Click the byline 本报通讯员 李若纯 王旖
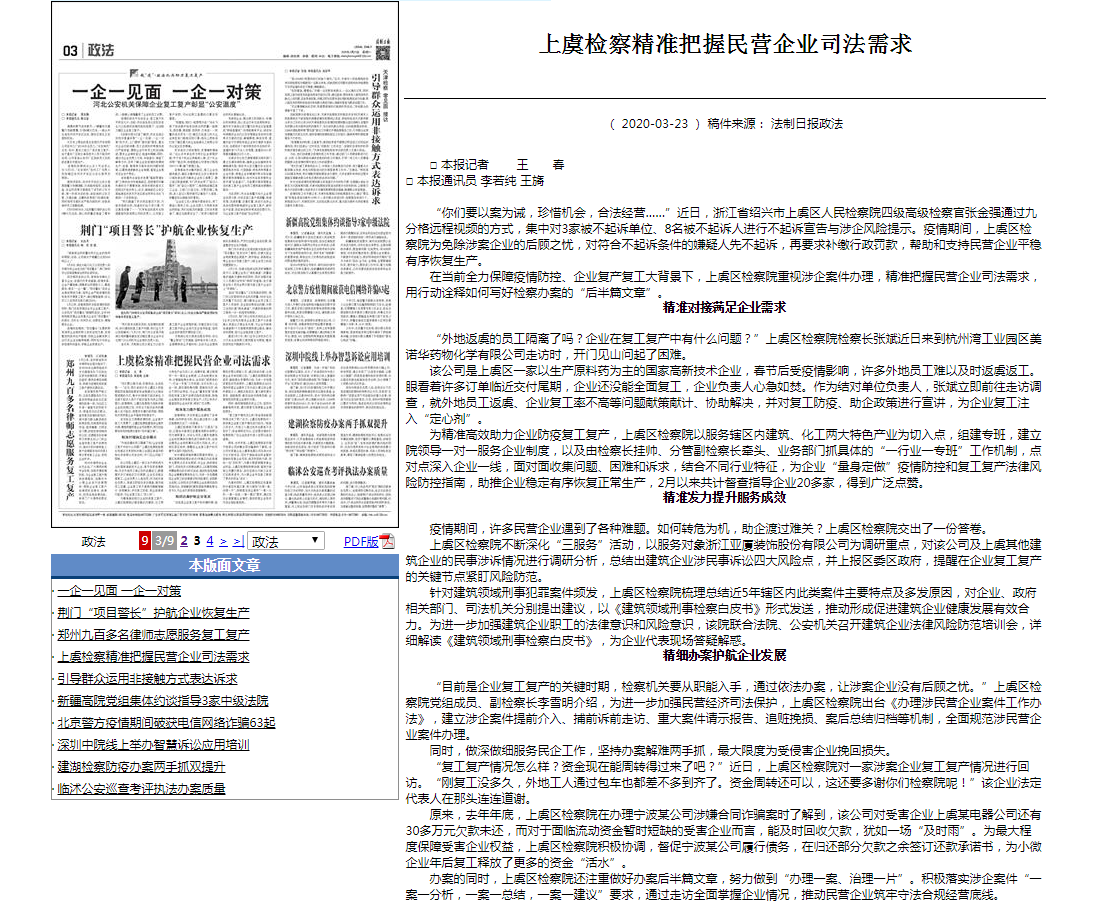 [474, 181]
